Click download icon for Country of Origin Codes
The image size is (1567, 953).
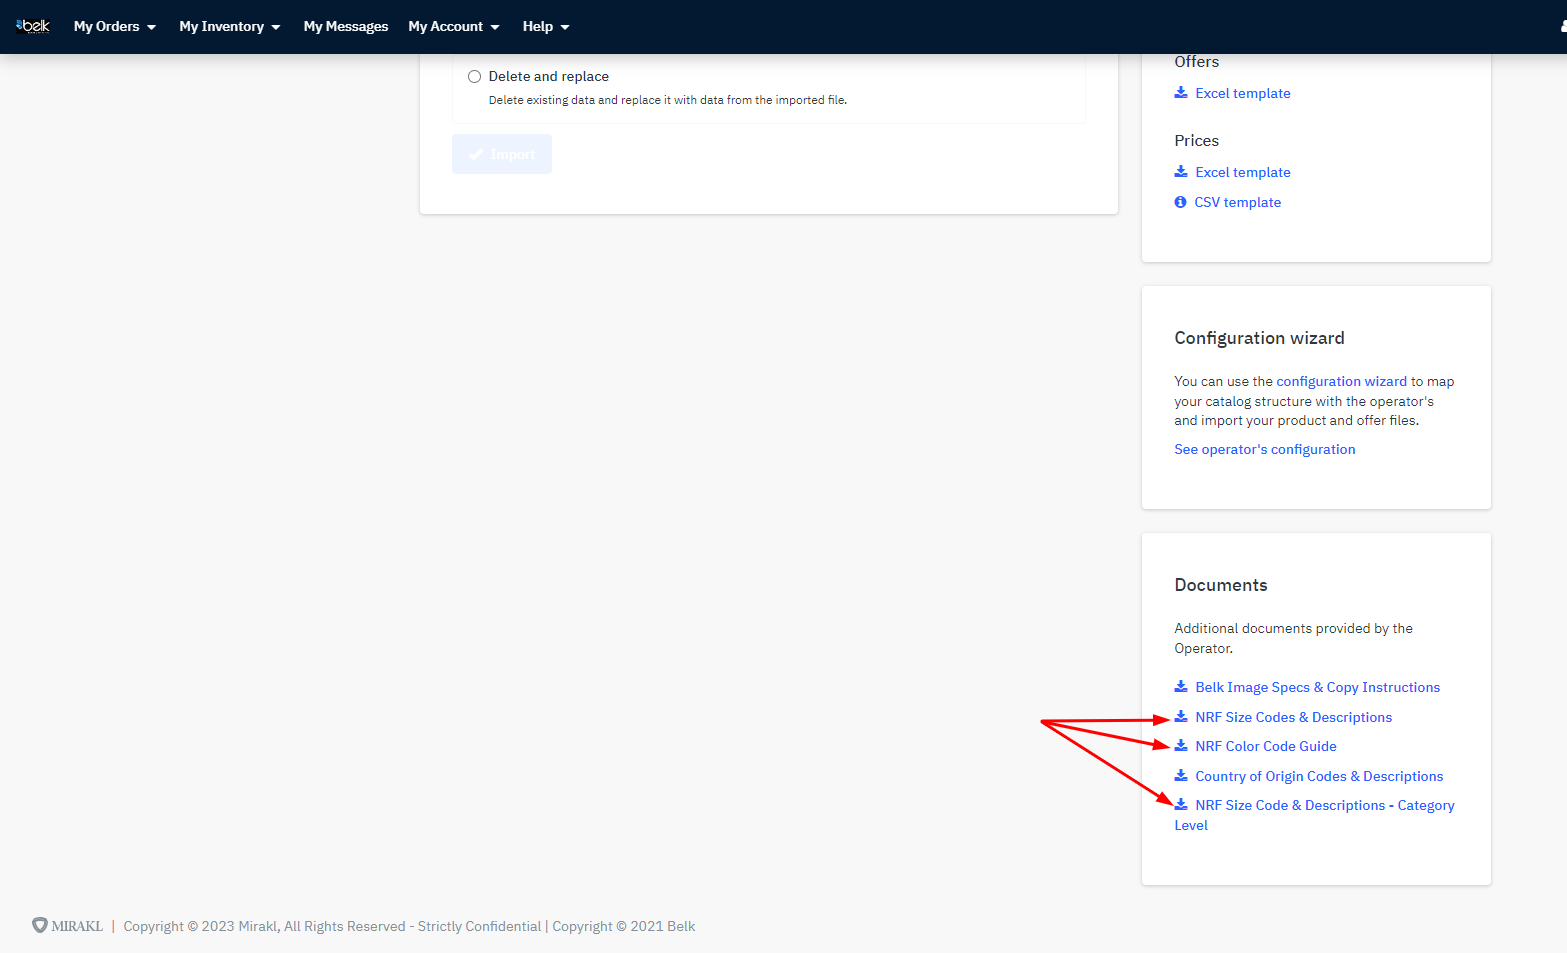[1181, 776]
